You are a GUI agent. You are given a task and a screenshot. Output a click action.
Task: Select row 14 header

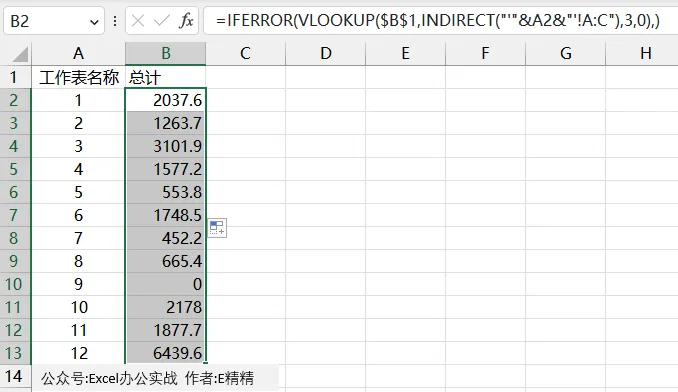(15, 376)
